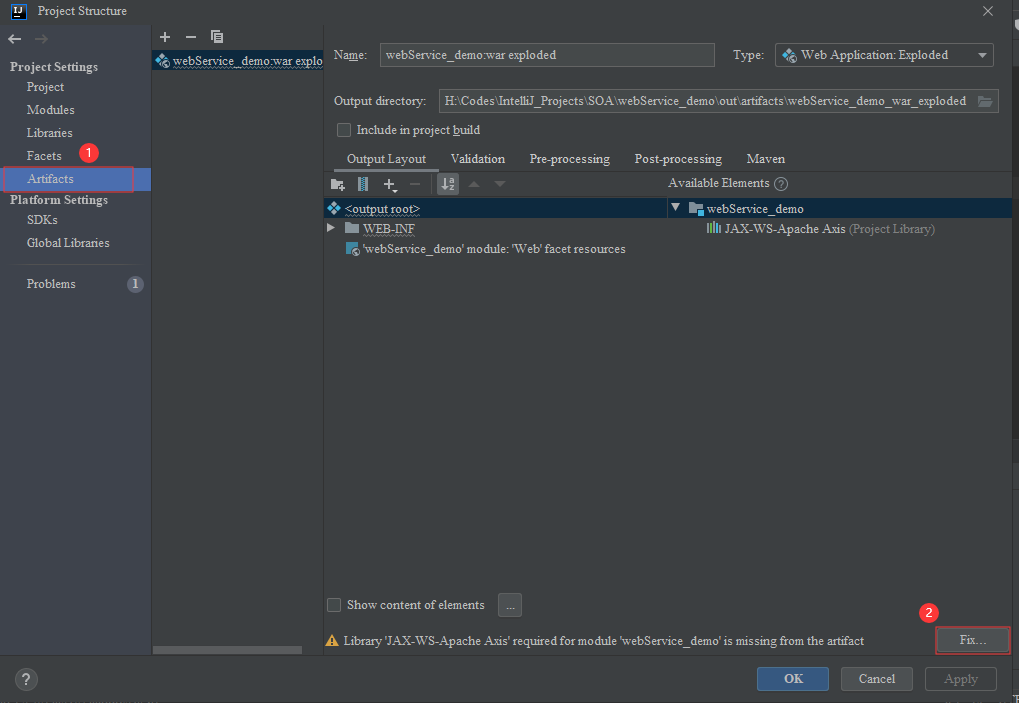Confirm with OK button
This screenshot has height=703, width=1019.
[793, 679]
